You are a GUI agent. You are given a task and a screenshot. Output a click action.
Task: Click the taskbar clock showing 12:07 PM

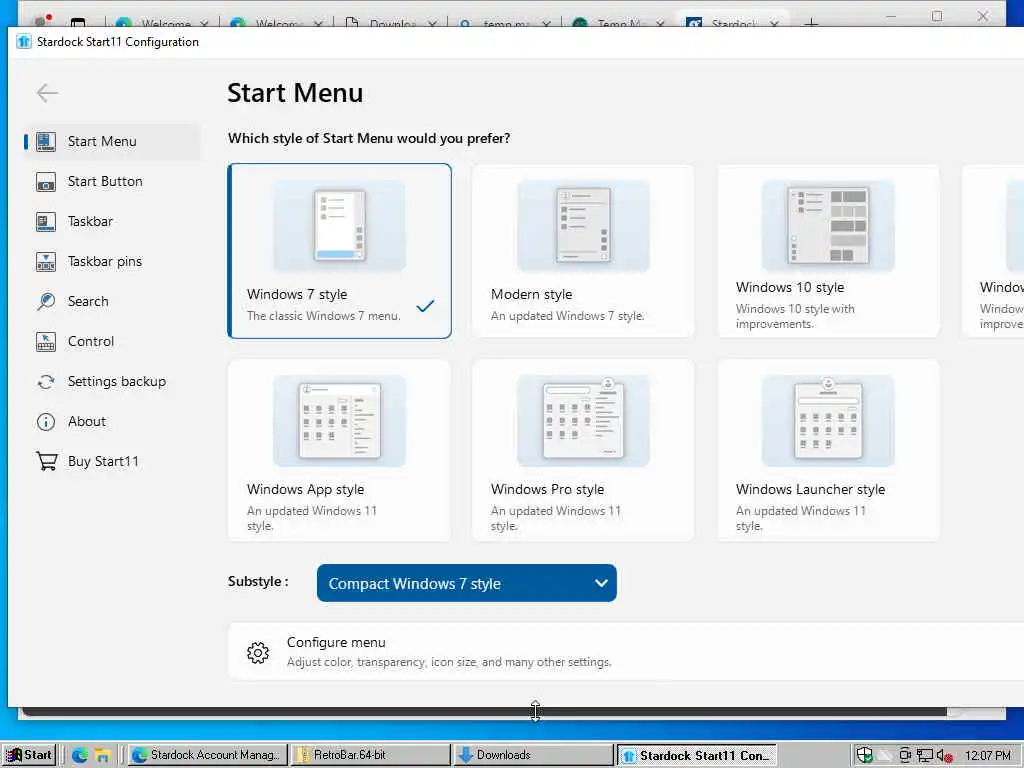(987, 755)
